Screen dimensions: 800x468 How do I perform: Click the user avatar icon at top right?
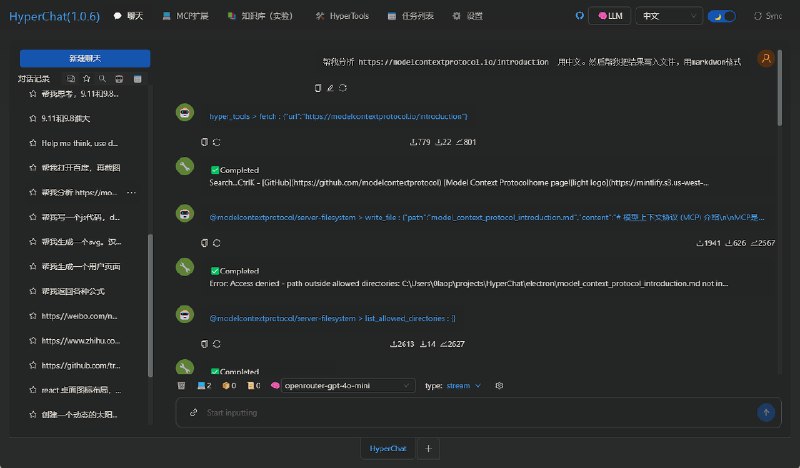[x=766, y=59]
